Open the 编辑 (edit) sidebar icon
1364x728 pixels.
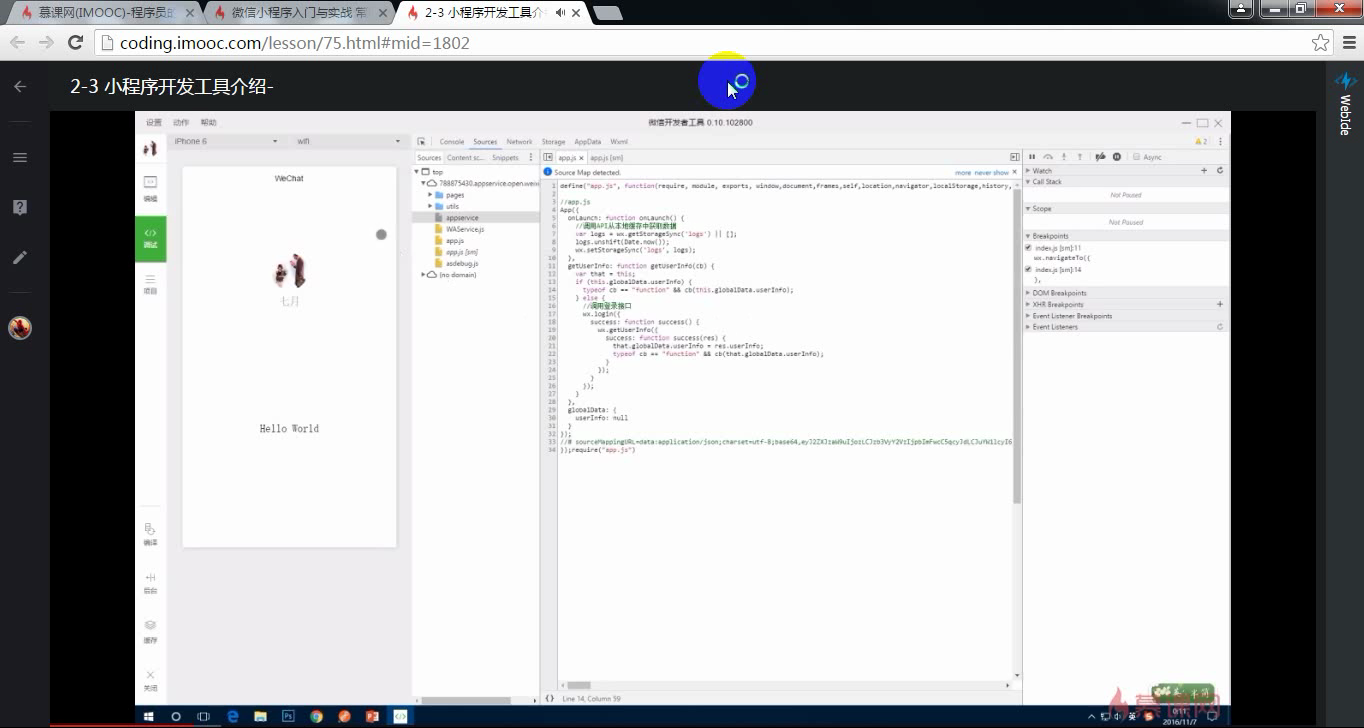click(150, 187)
